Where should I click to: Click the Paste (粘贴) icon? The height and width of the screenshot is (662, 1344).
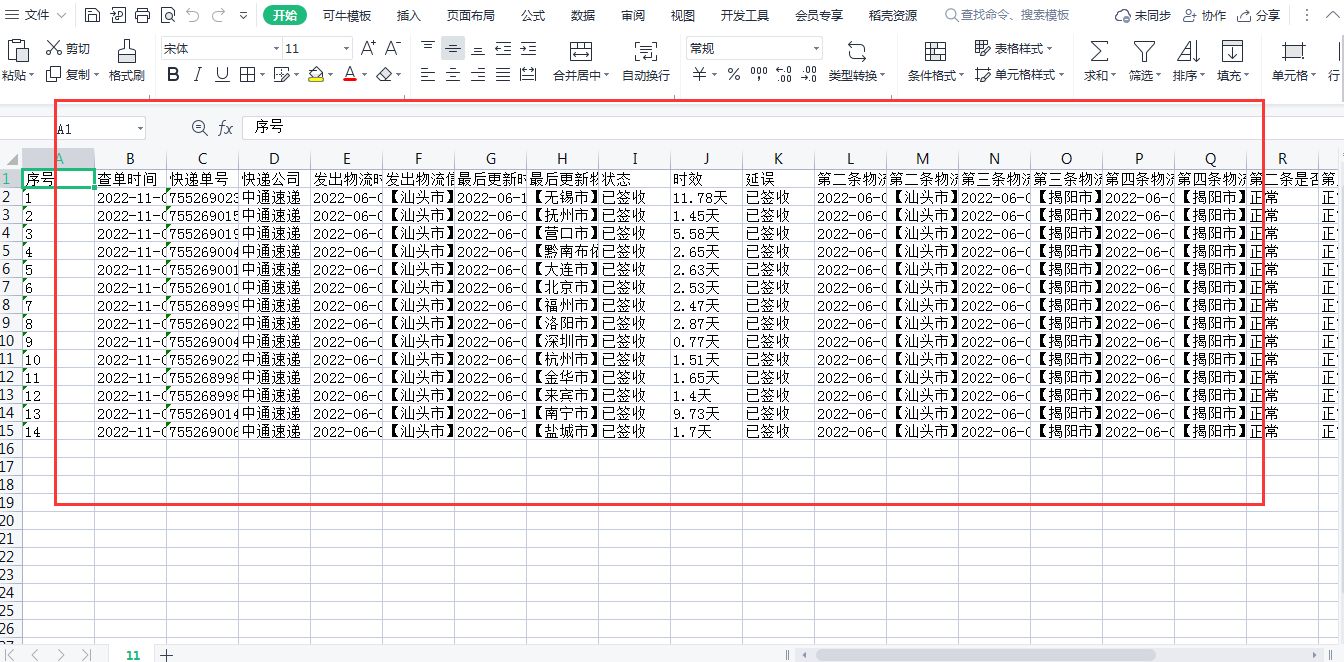[17, 51]
